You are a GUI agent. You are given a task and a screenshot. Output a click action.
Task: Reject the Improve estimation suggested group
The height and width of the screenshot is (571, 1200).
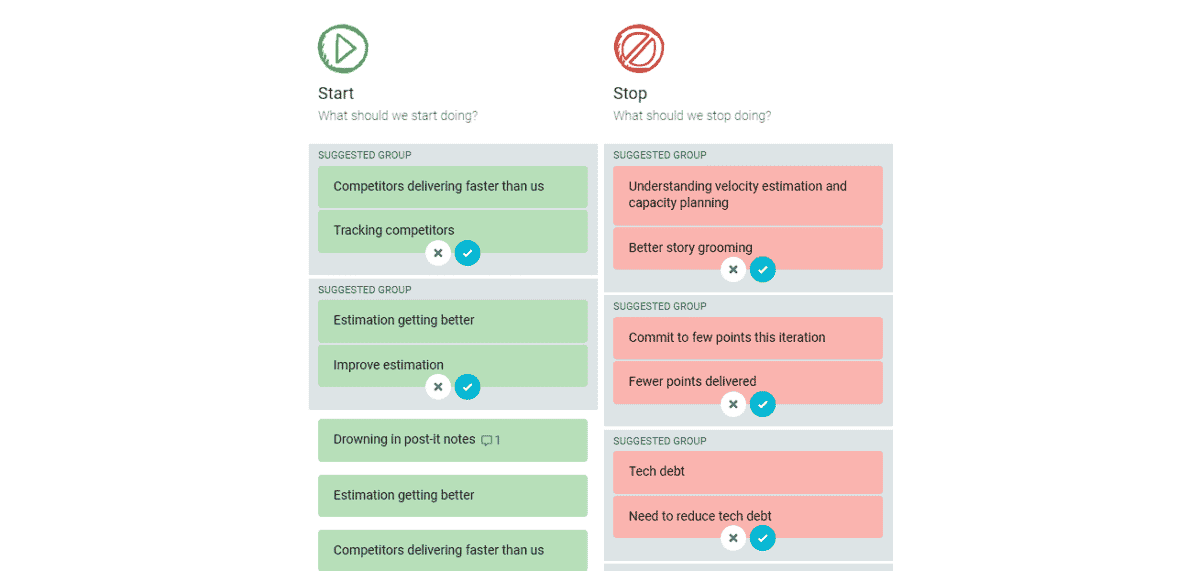pyautogui.click(x=438, y=387)
